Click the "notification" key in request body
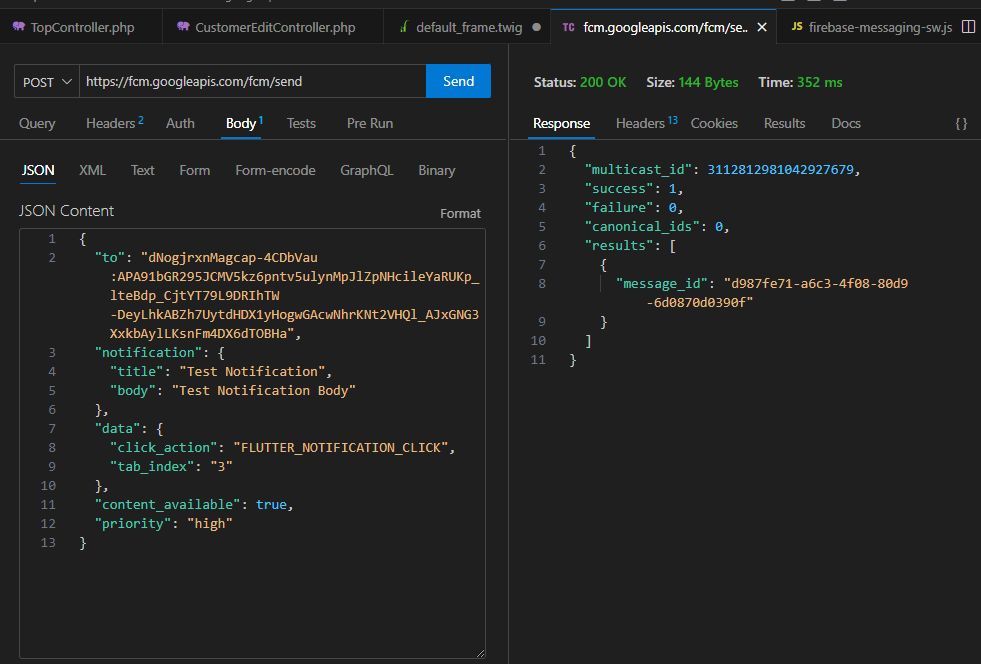The height and width of the screenshot is (664, 981). (x=148, y=352)
